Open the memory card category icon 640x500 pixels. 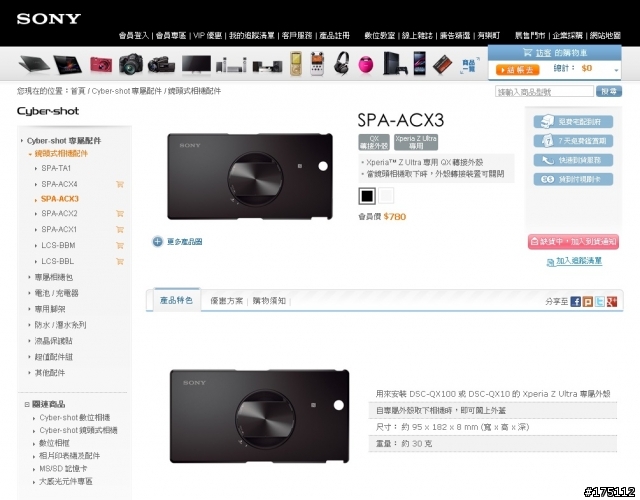443,65
